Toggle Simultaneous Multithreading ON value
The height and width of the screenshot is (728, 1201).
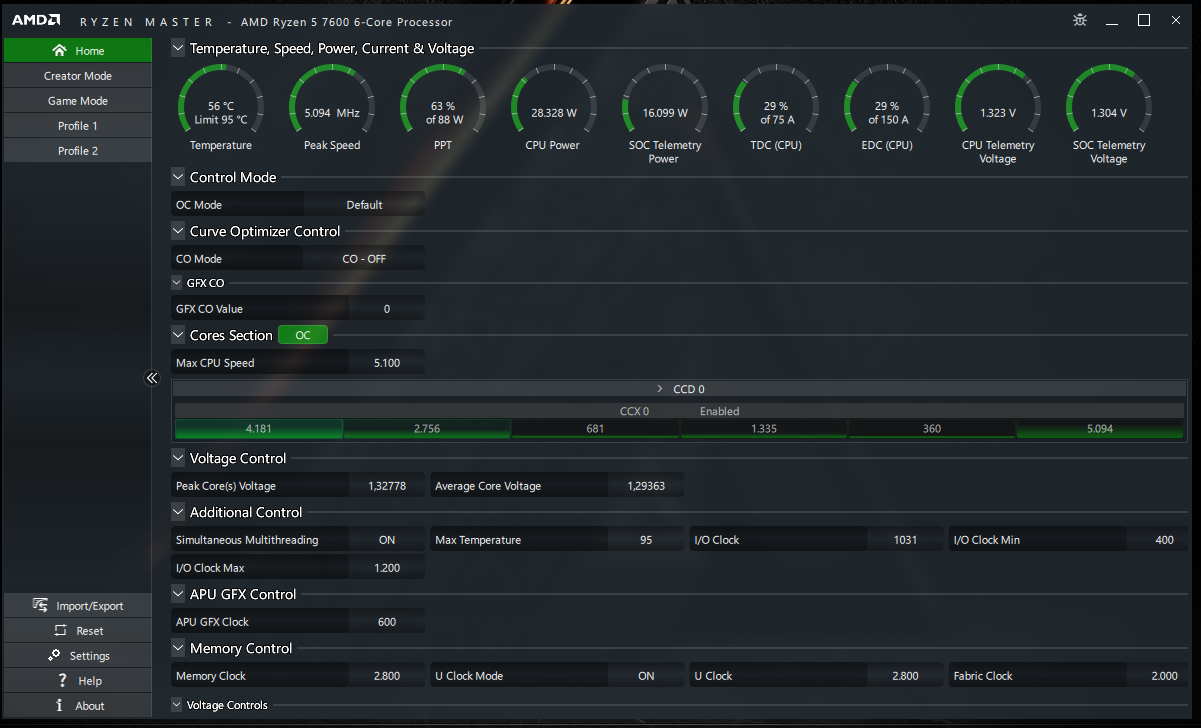tap(387, 540)
